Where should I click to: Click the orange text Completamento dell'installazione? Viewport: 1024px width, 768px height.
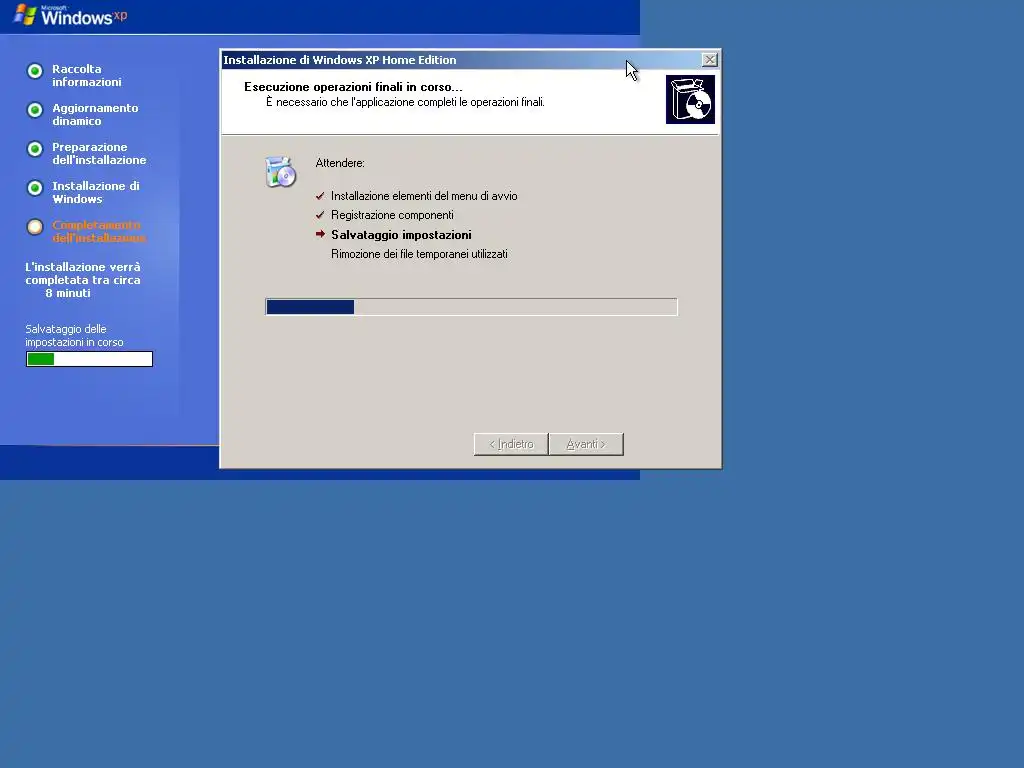99,231
